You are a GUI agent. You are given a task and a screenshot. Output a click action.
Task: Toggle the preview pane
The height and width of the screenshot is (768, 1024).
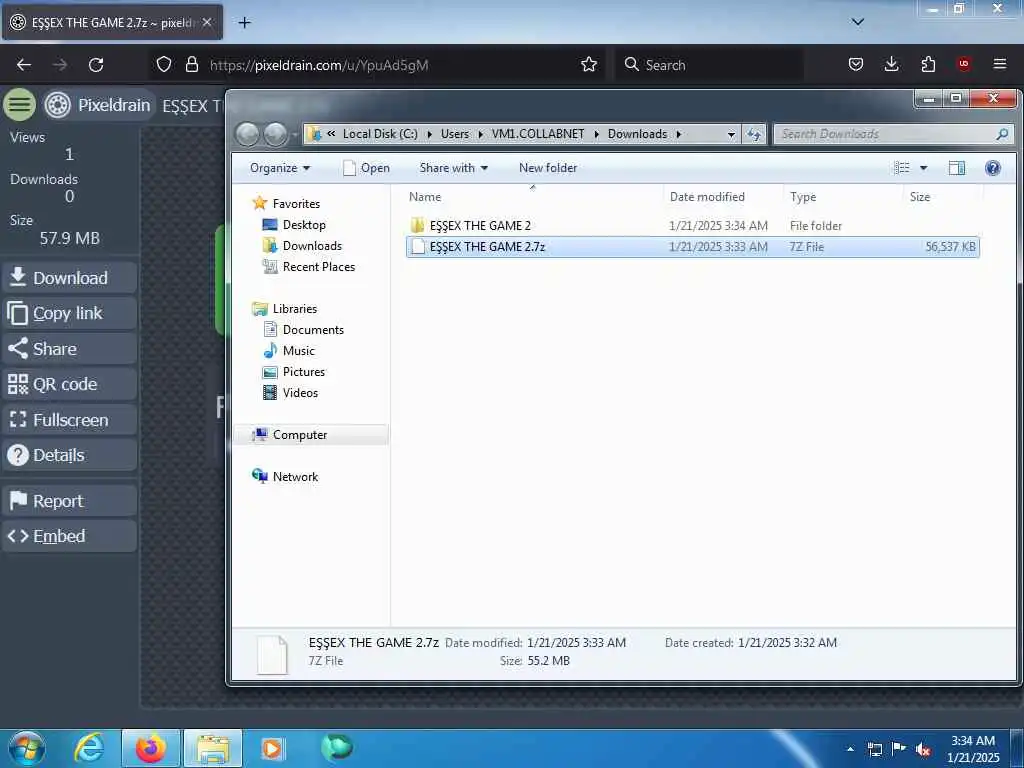(957, 168)
